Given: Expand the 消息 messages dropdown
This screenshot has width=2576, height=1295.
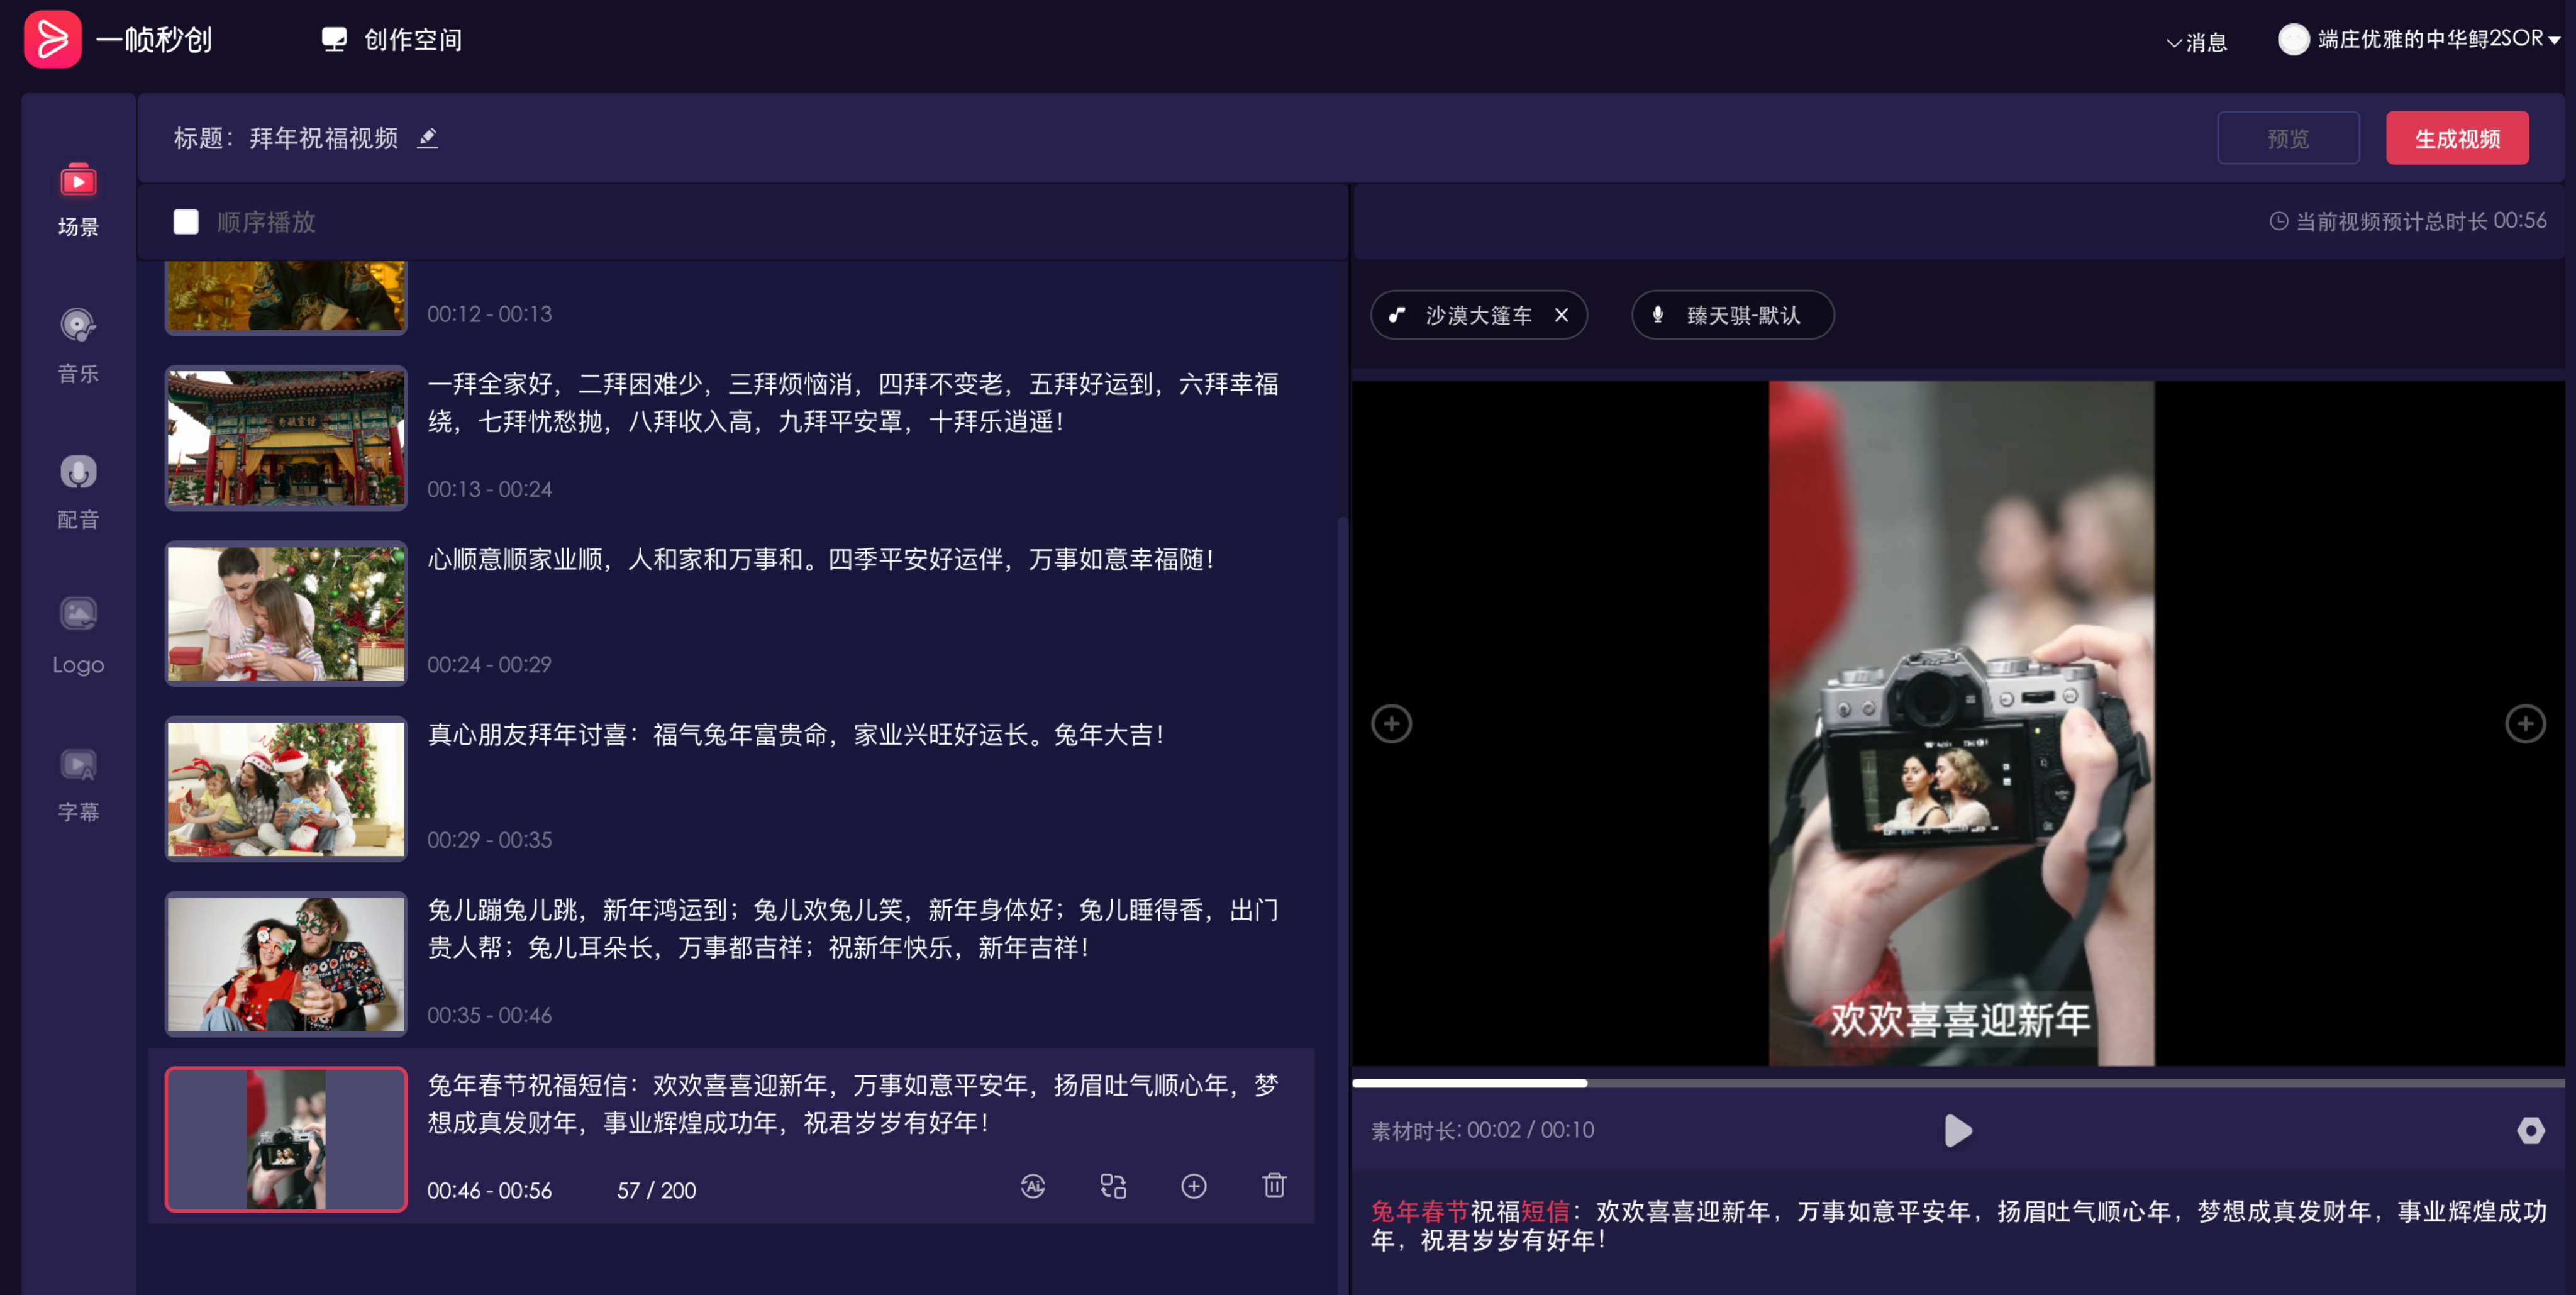Looking at the screenshot, I should click(2196, 42).
